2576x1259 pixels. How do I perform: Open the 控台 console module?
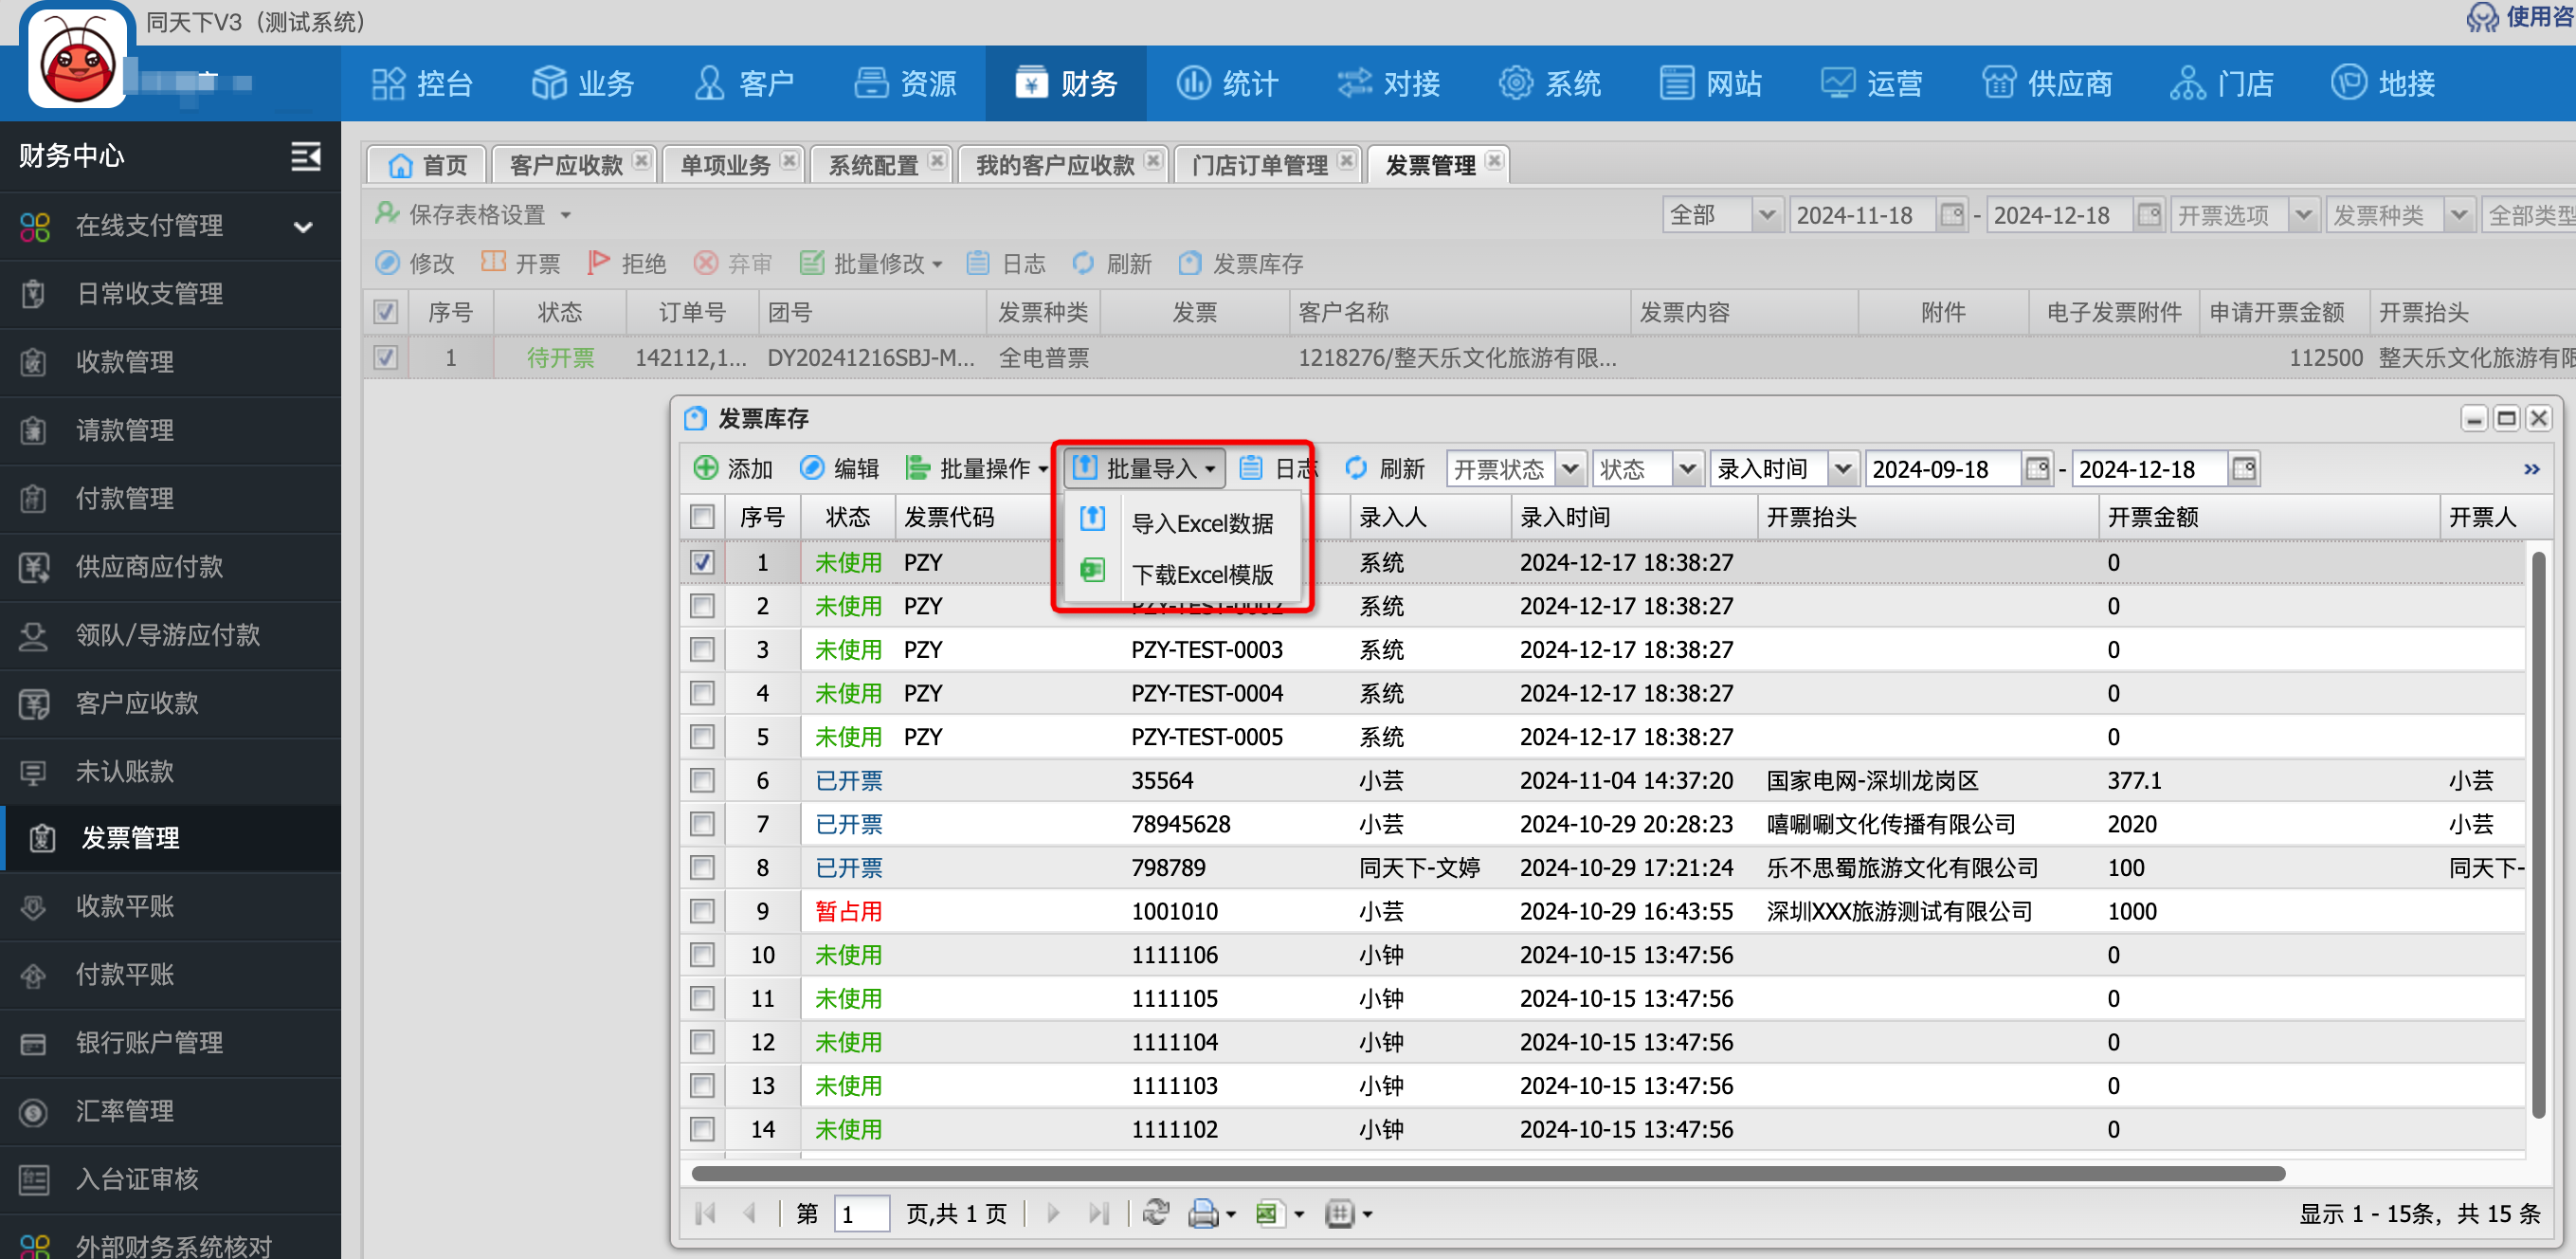422,83
